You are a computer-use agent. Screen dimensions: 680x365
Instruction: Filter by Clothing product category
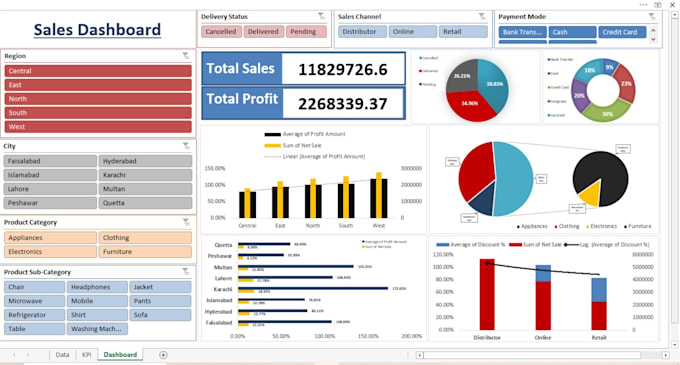click(145, 238)
